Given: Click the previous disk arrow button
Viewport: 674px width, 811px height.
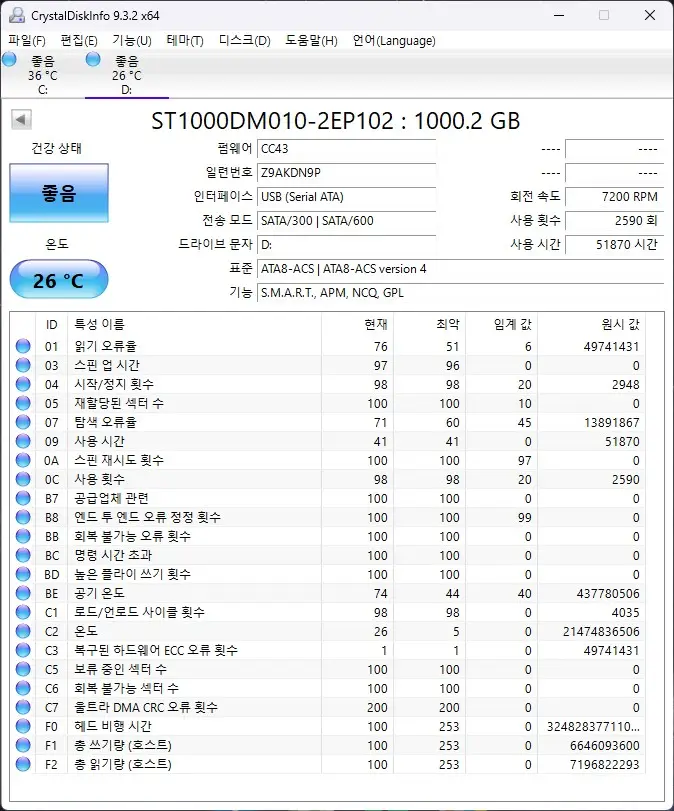Looking at the screenshot, I should click(21, 119).
